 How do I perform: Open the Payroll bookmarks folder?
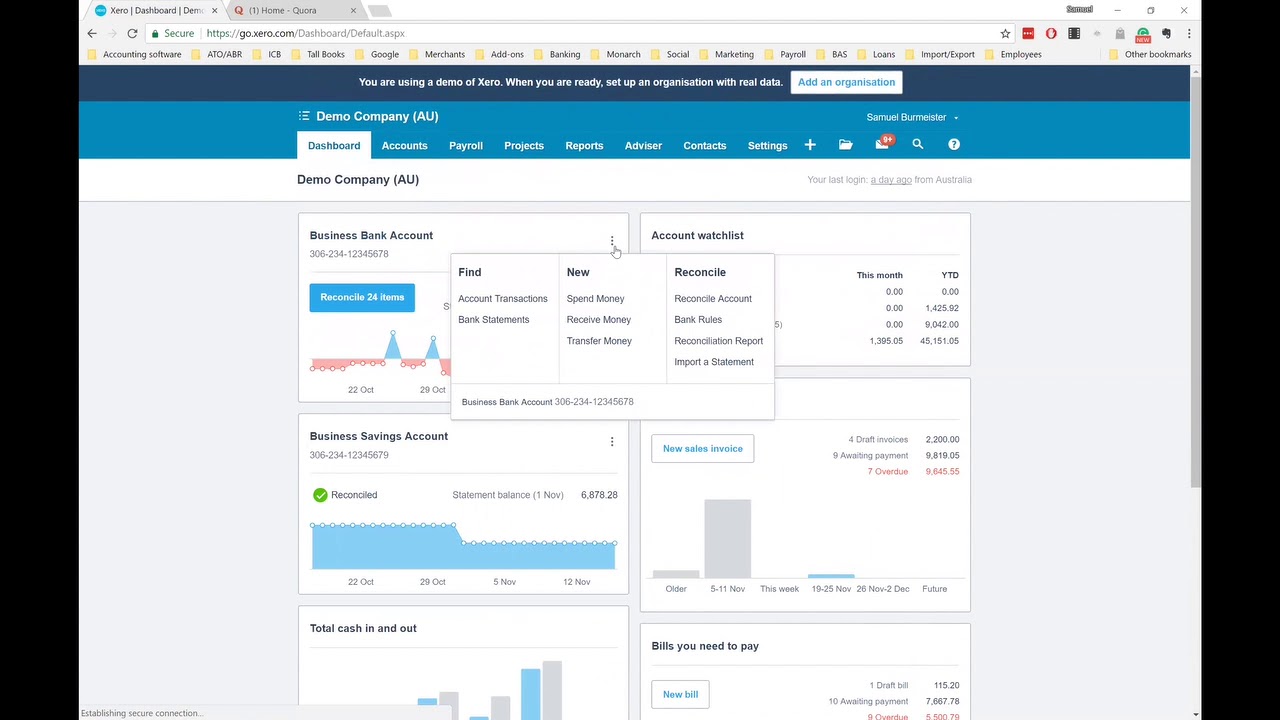785,54
